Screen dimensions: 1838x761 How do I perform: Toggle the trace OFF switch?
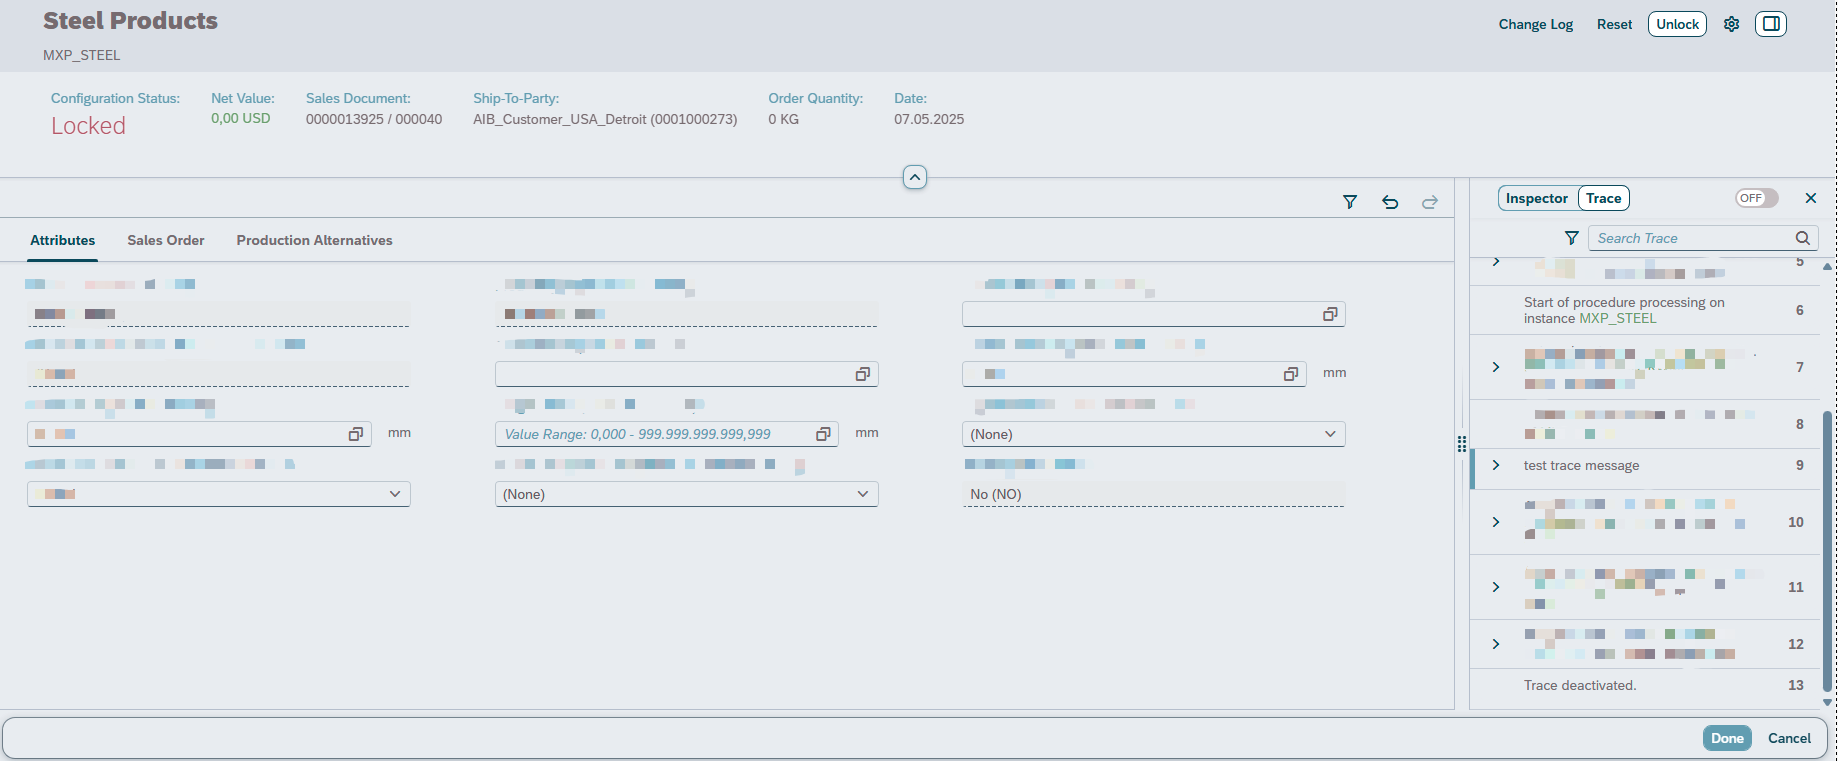pos(1757,198)
